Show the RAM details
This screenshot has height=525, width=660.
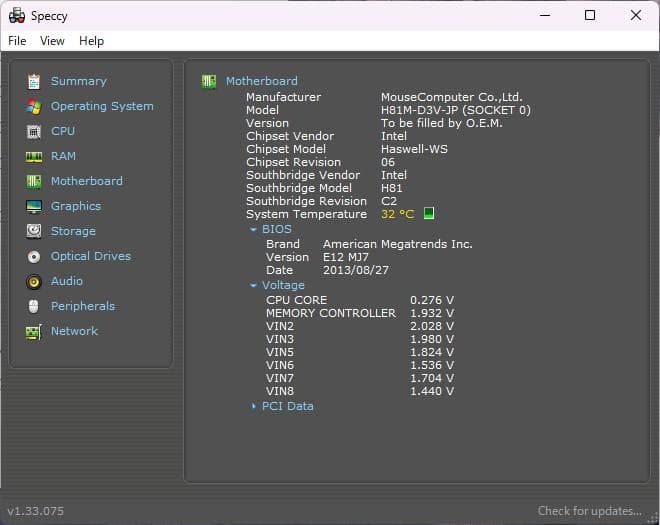click(x=63, y=156)
